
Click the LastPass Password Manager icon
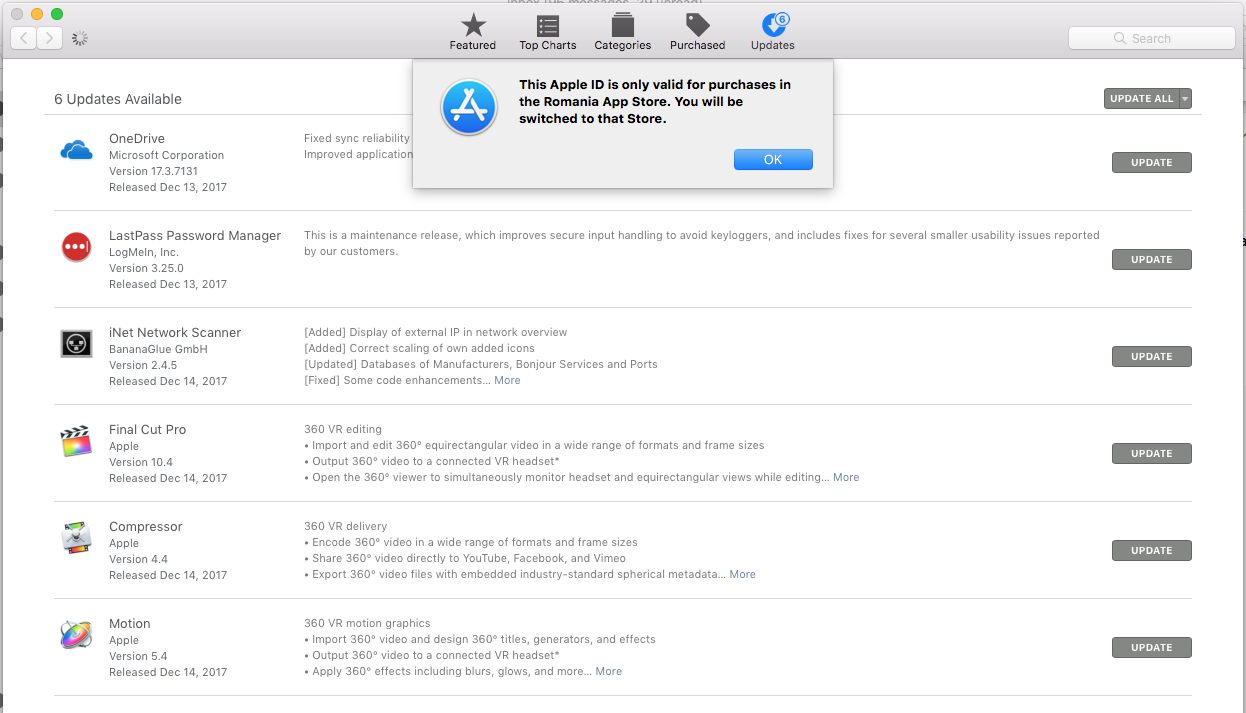(x=76, y=247)
